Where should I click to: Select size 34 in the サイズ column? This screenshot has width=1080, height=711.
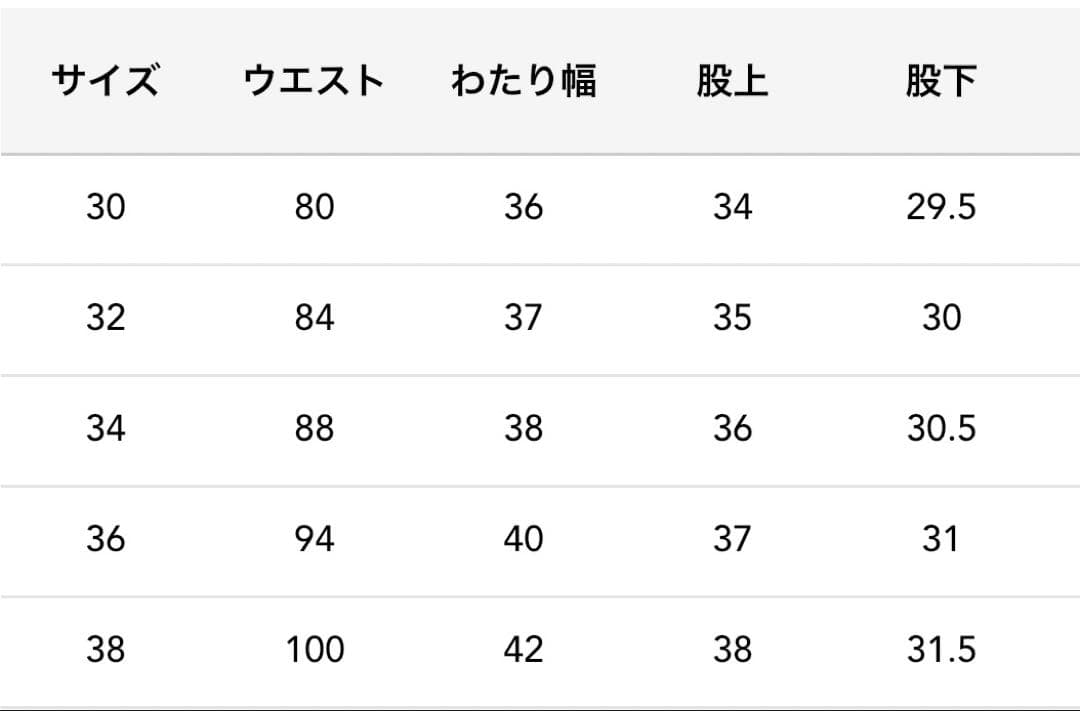pos(105,429)
